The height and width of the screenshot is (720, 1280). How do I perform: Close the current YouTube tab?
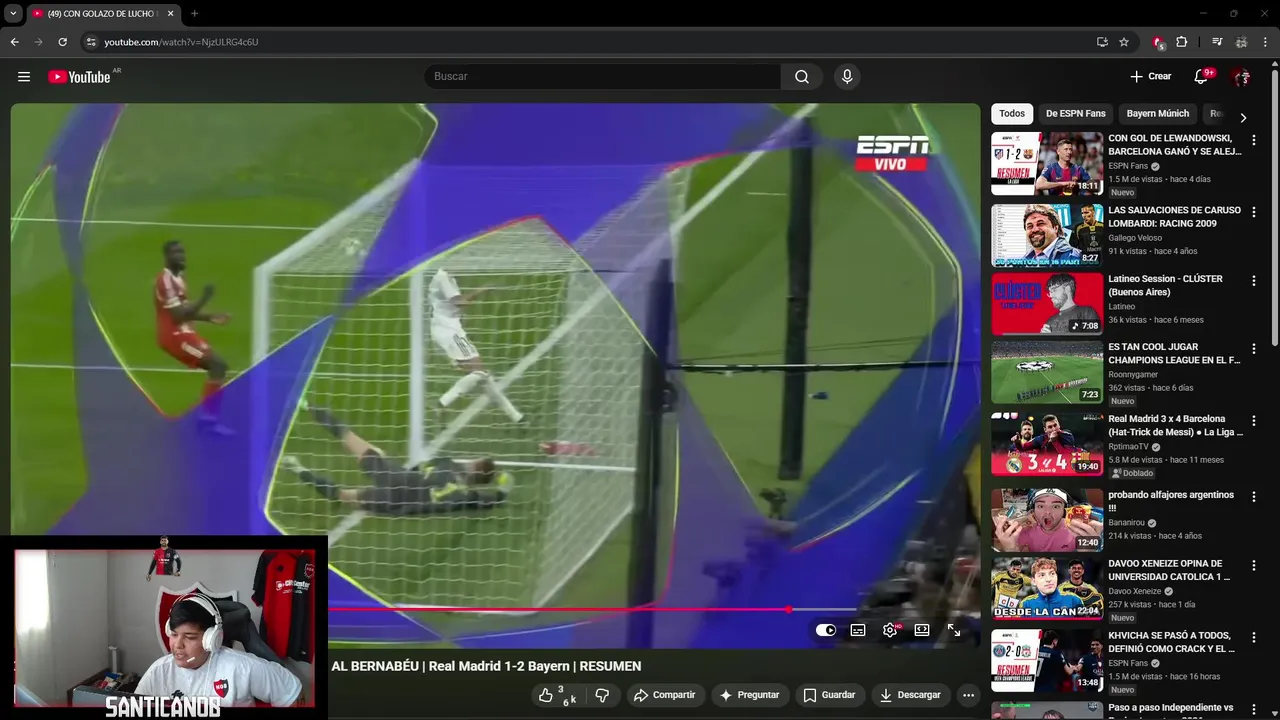(171, 14)
